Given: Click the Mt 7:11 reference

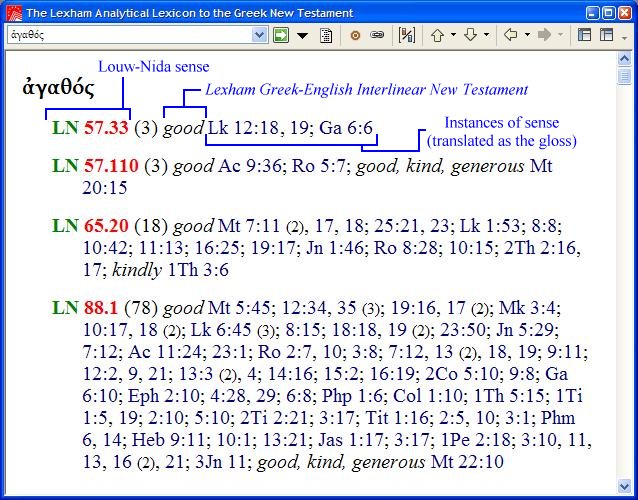Looking at the screenshot, I should (249, 226).
